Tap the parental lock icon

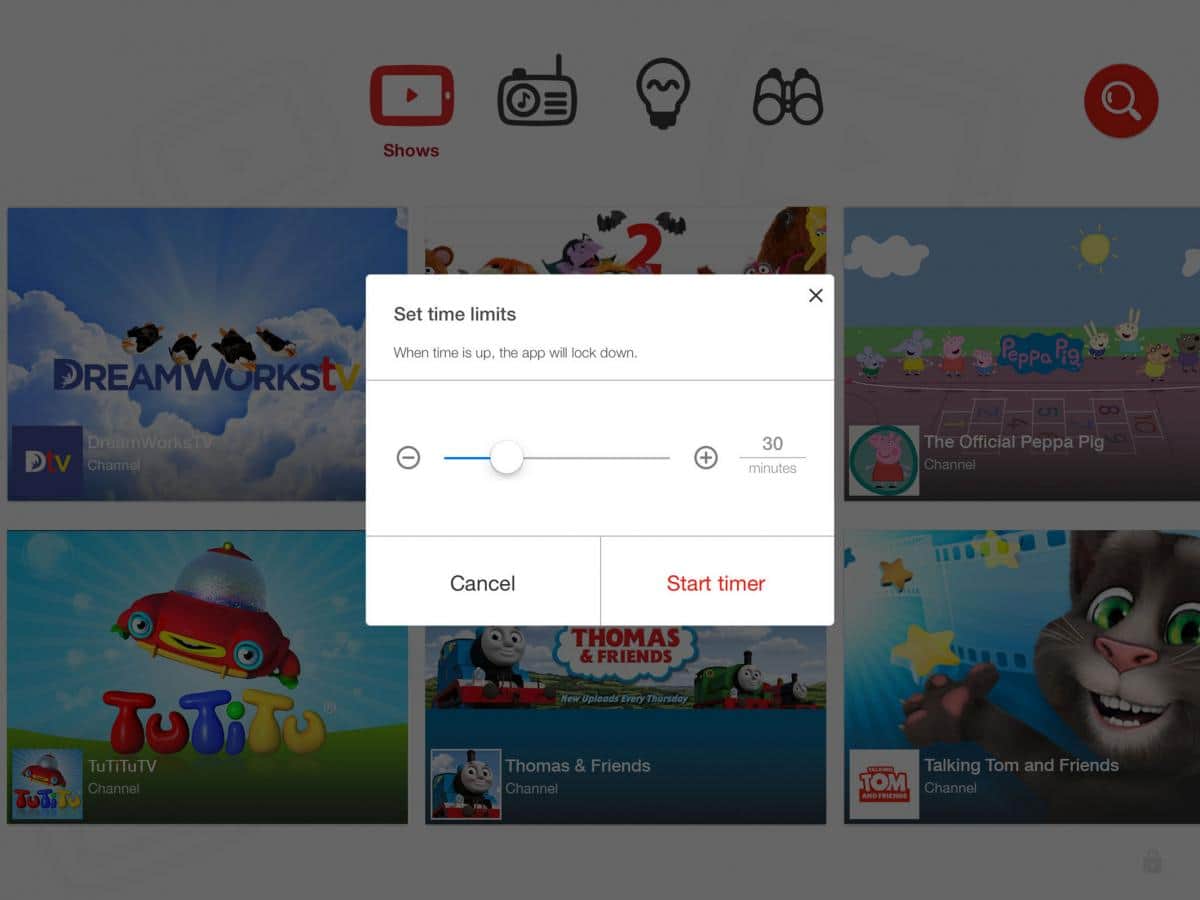(x=1152, y=861)
